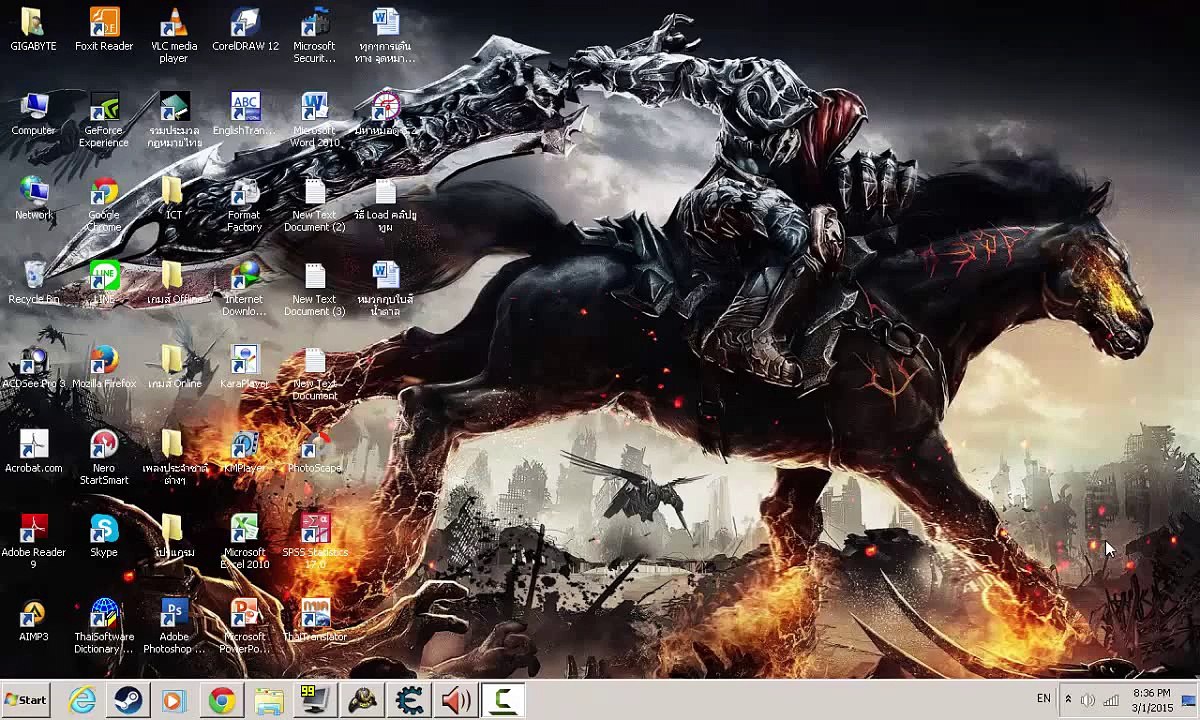Open New Text Document file below KaraPlayer row

click(315, 372)
